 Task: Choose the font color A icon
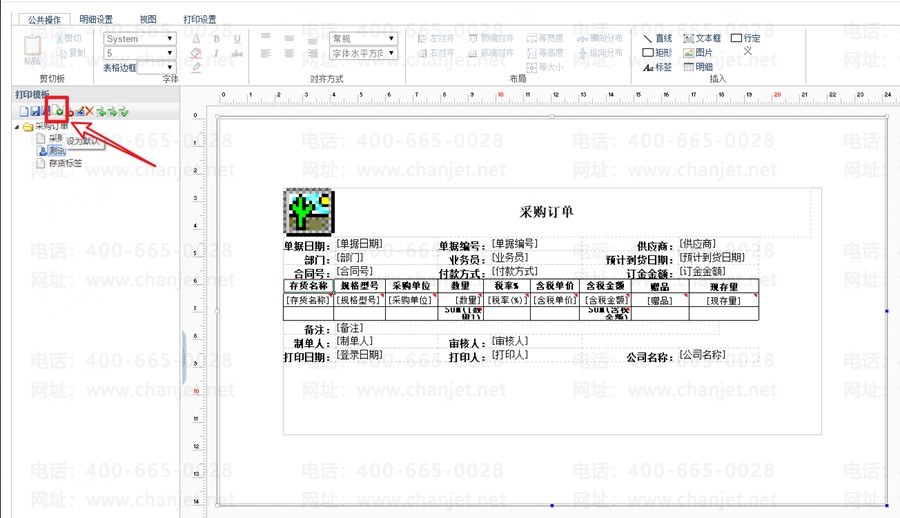click(196, 38)
